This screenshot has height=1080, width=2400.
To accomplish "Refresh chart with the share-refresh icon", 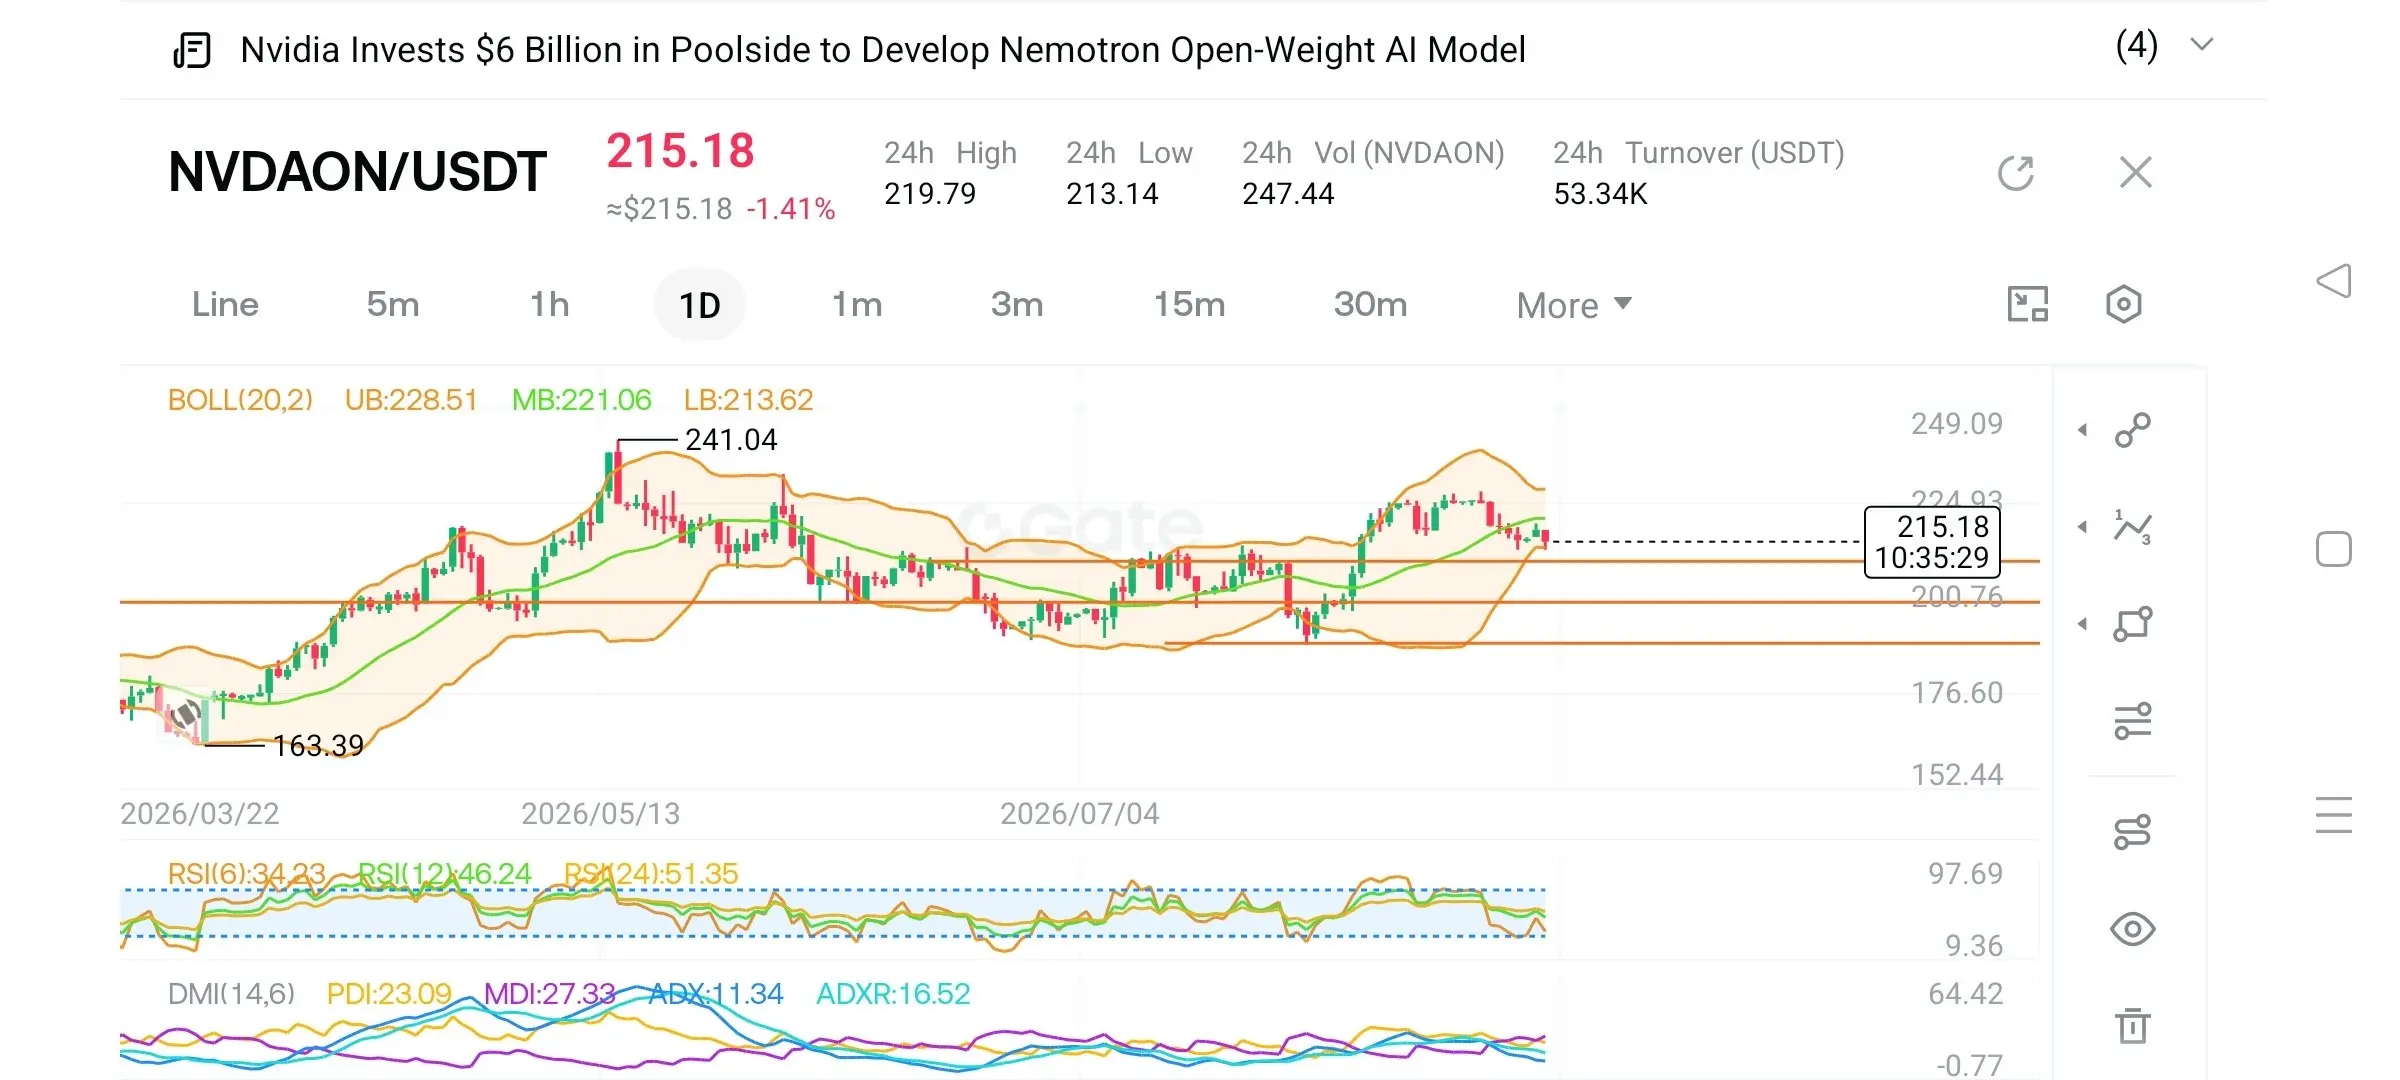I will click(2016, 172).
